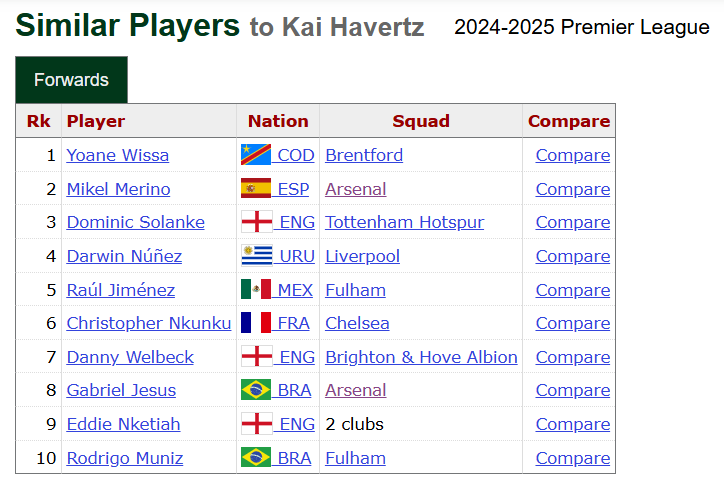Open the URU nation link
Viewport: 724px width, 497px height.
point(297,256)
